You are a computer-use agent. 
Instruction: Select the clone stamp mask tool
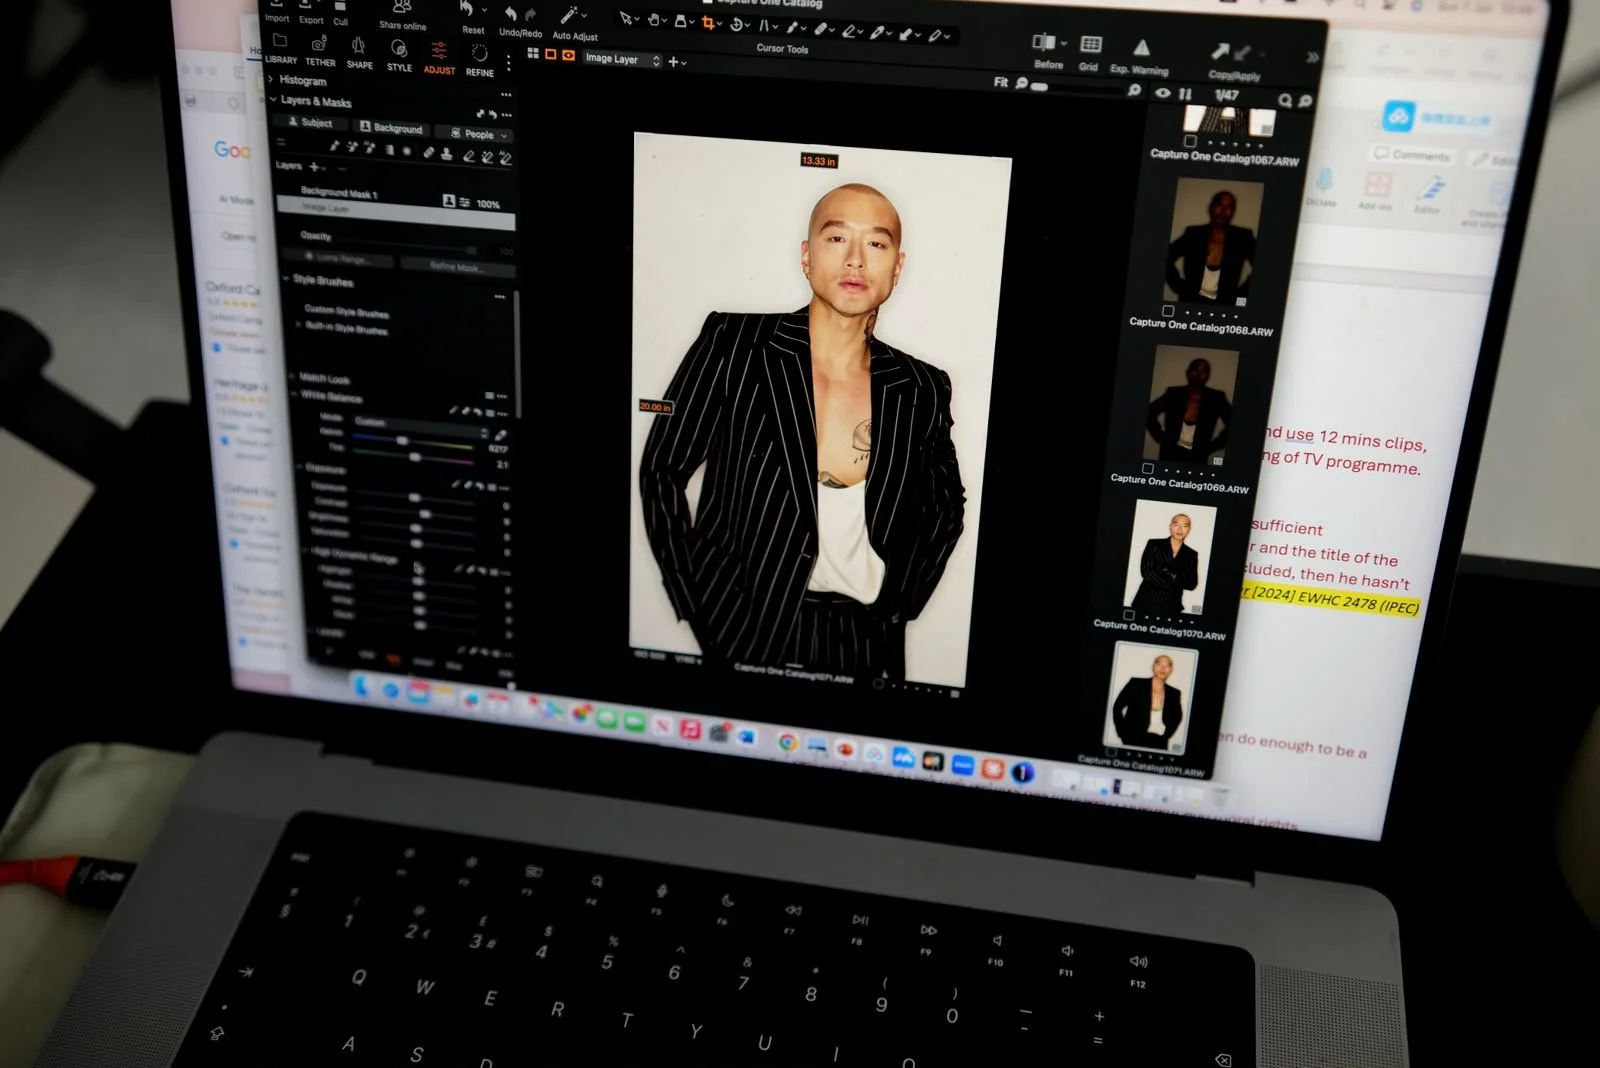click(x=447, y=153)
